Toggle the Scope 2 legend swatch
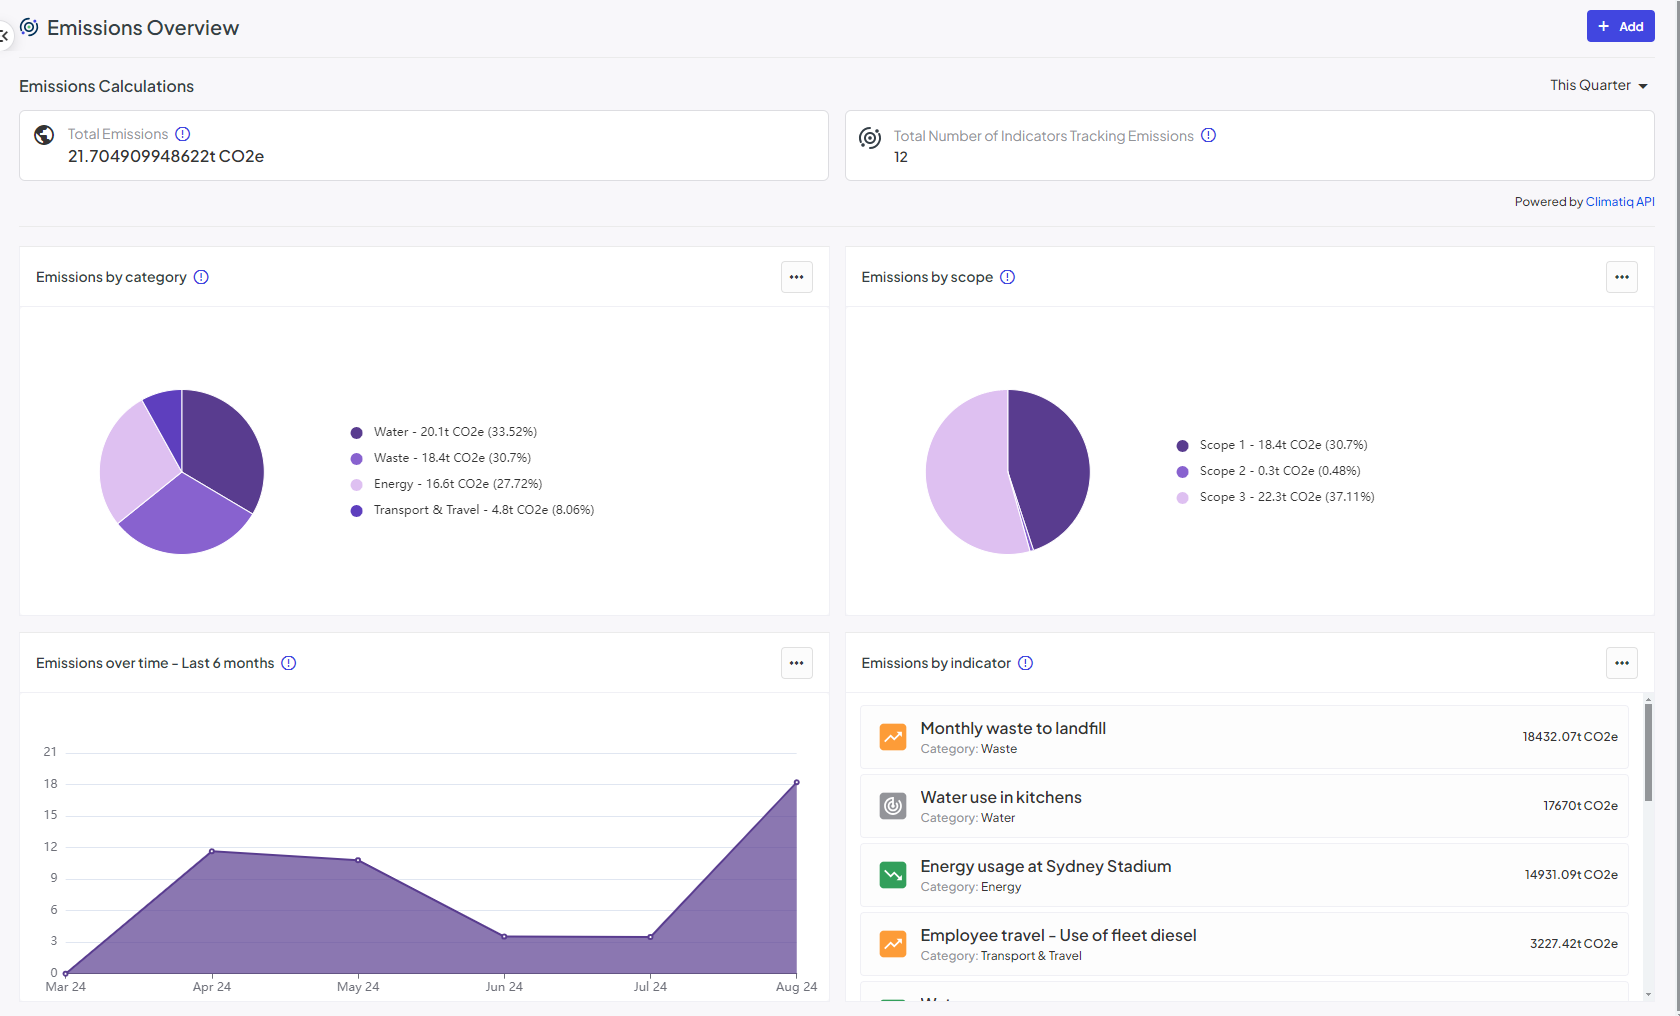Viewport: 1680px width, 1016px height. tap(1182, 472)
